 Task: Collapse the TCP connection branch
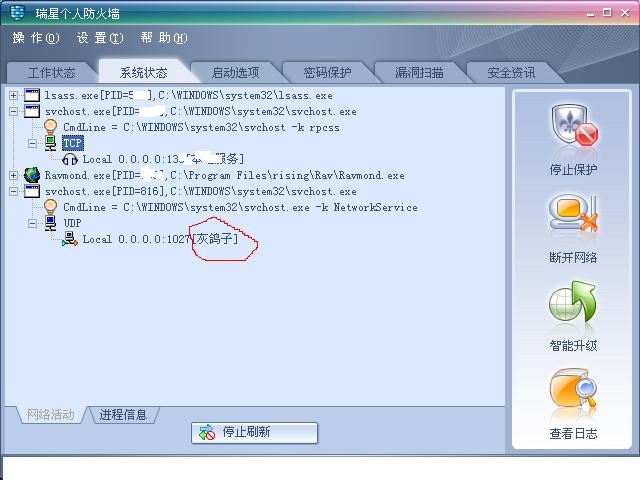pos(32,143)
